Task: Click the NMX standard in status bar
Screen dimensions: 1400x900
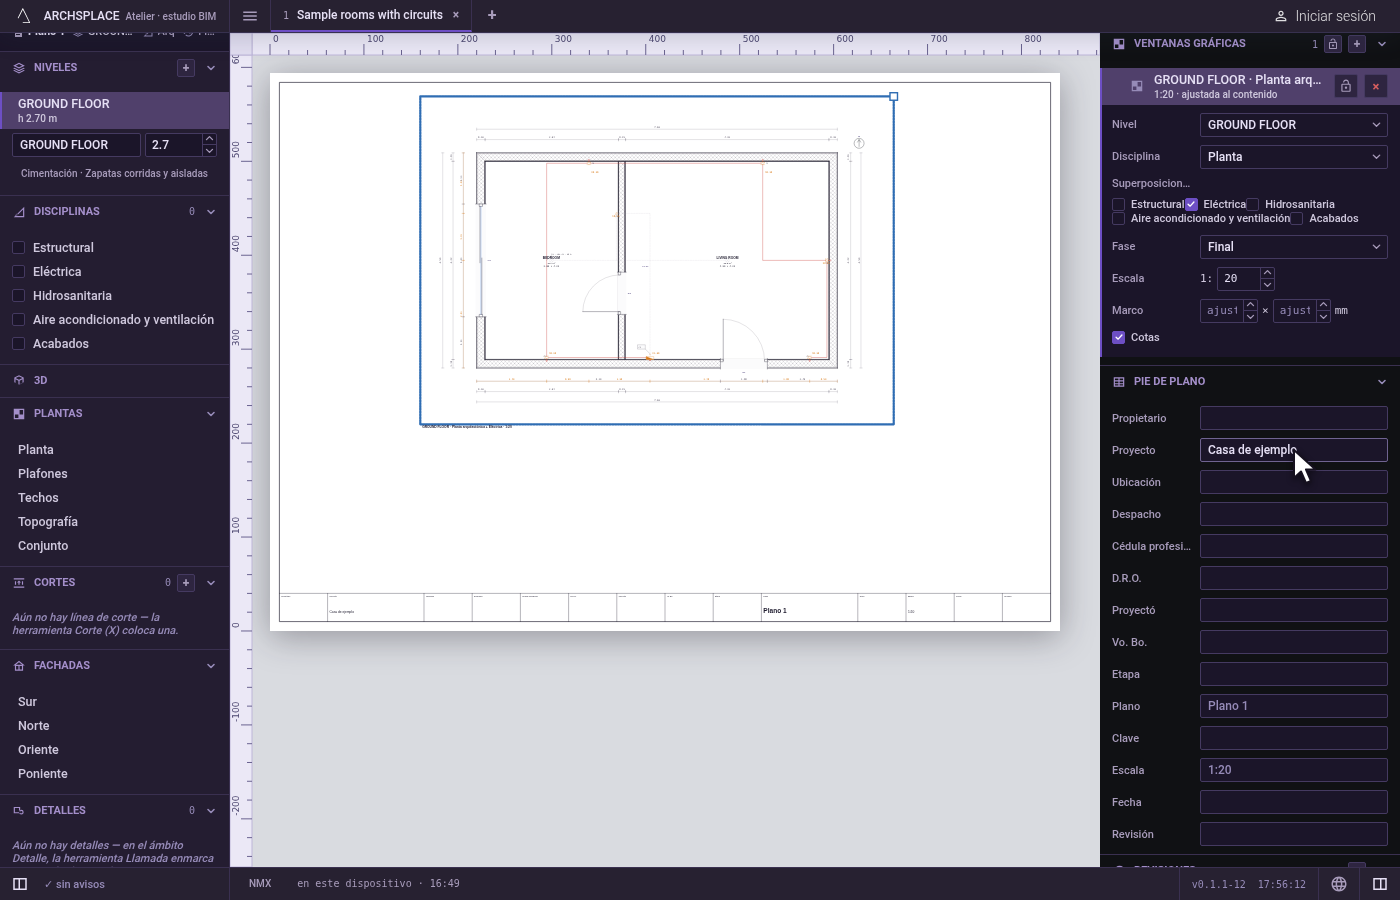Action: pyautogui.click(x=260, y=884)
